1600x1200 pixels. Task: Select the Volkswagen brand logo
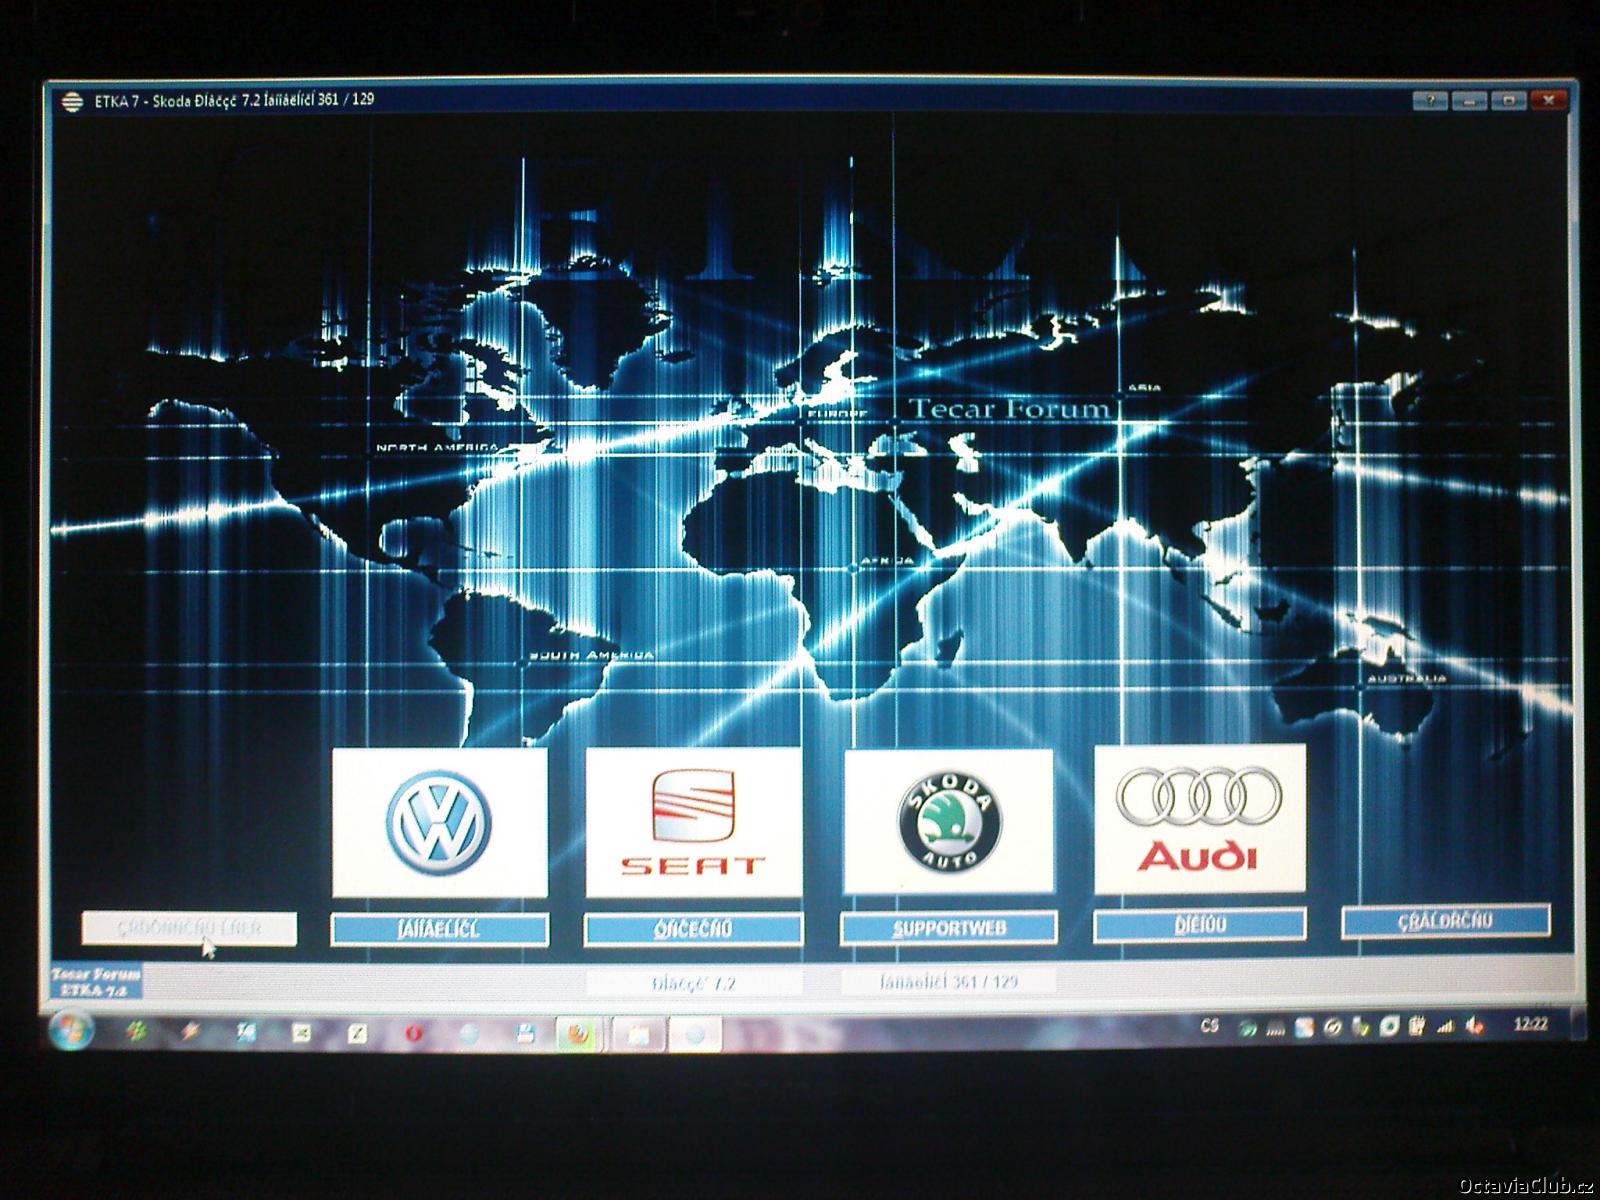click(x=439, y=822)
